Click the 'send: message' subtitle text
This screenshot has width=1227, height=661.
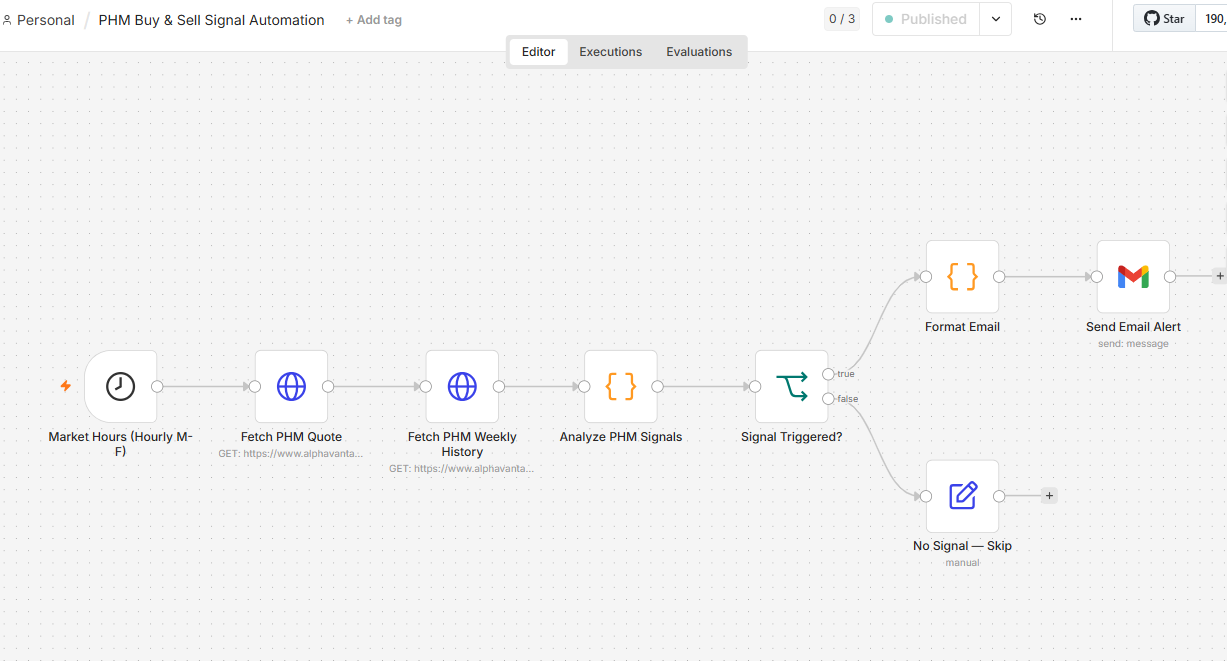[1133, 344]
